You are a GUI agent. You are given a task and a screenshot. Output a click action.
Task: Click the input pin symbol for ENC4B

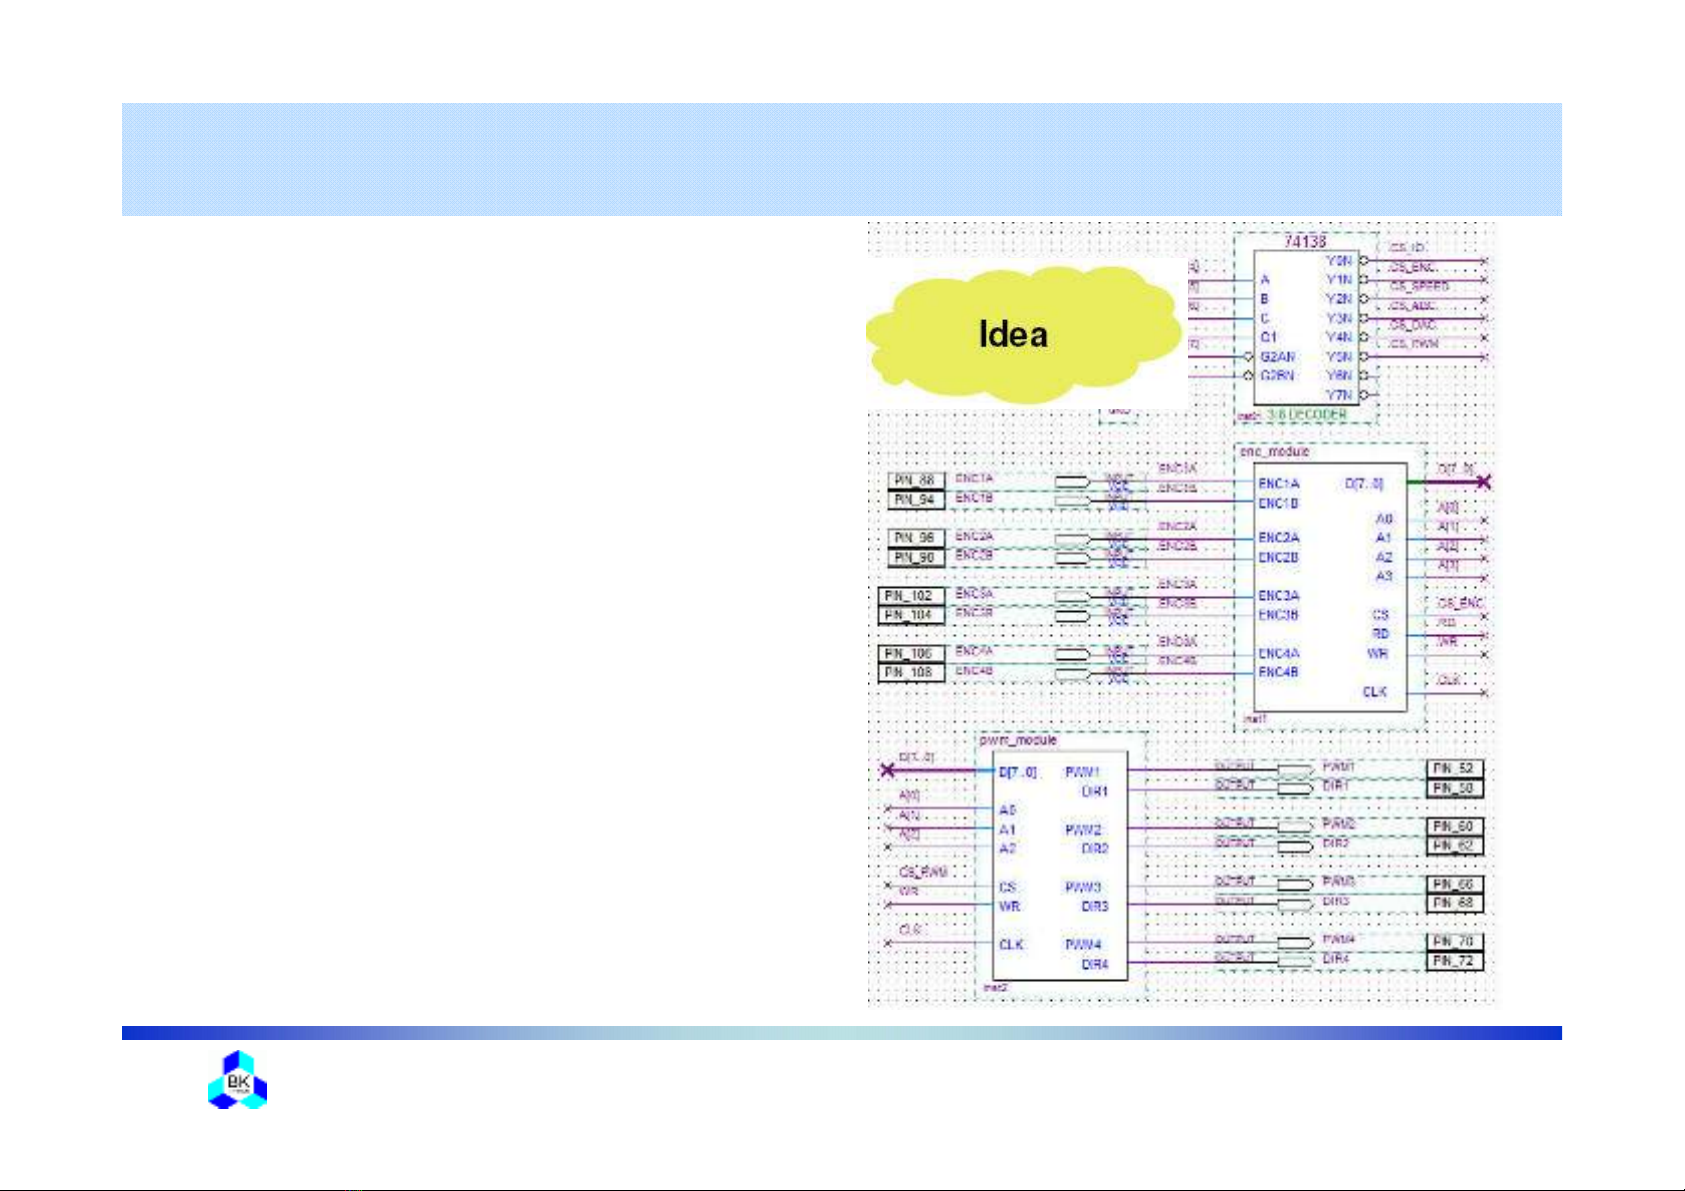click(1072, 673)
